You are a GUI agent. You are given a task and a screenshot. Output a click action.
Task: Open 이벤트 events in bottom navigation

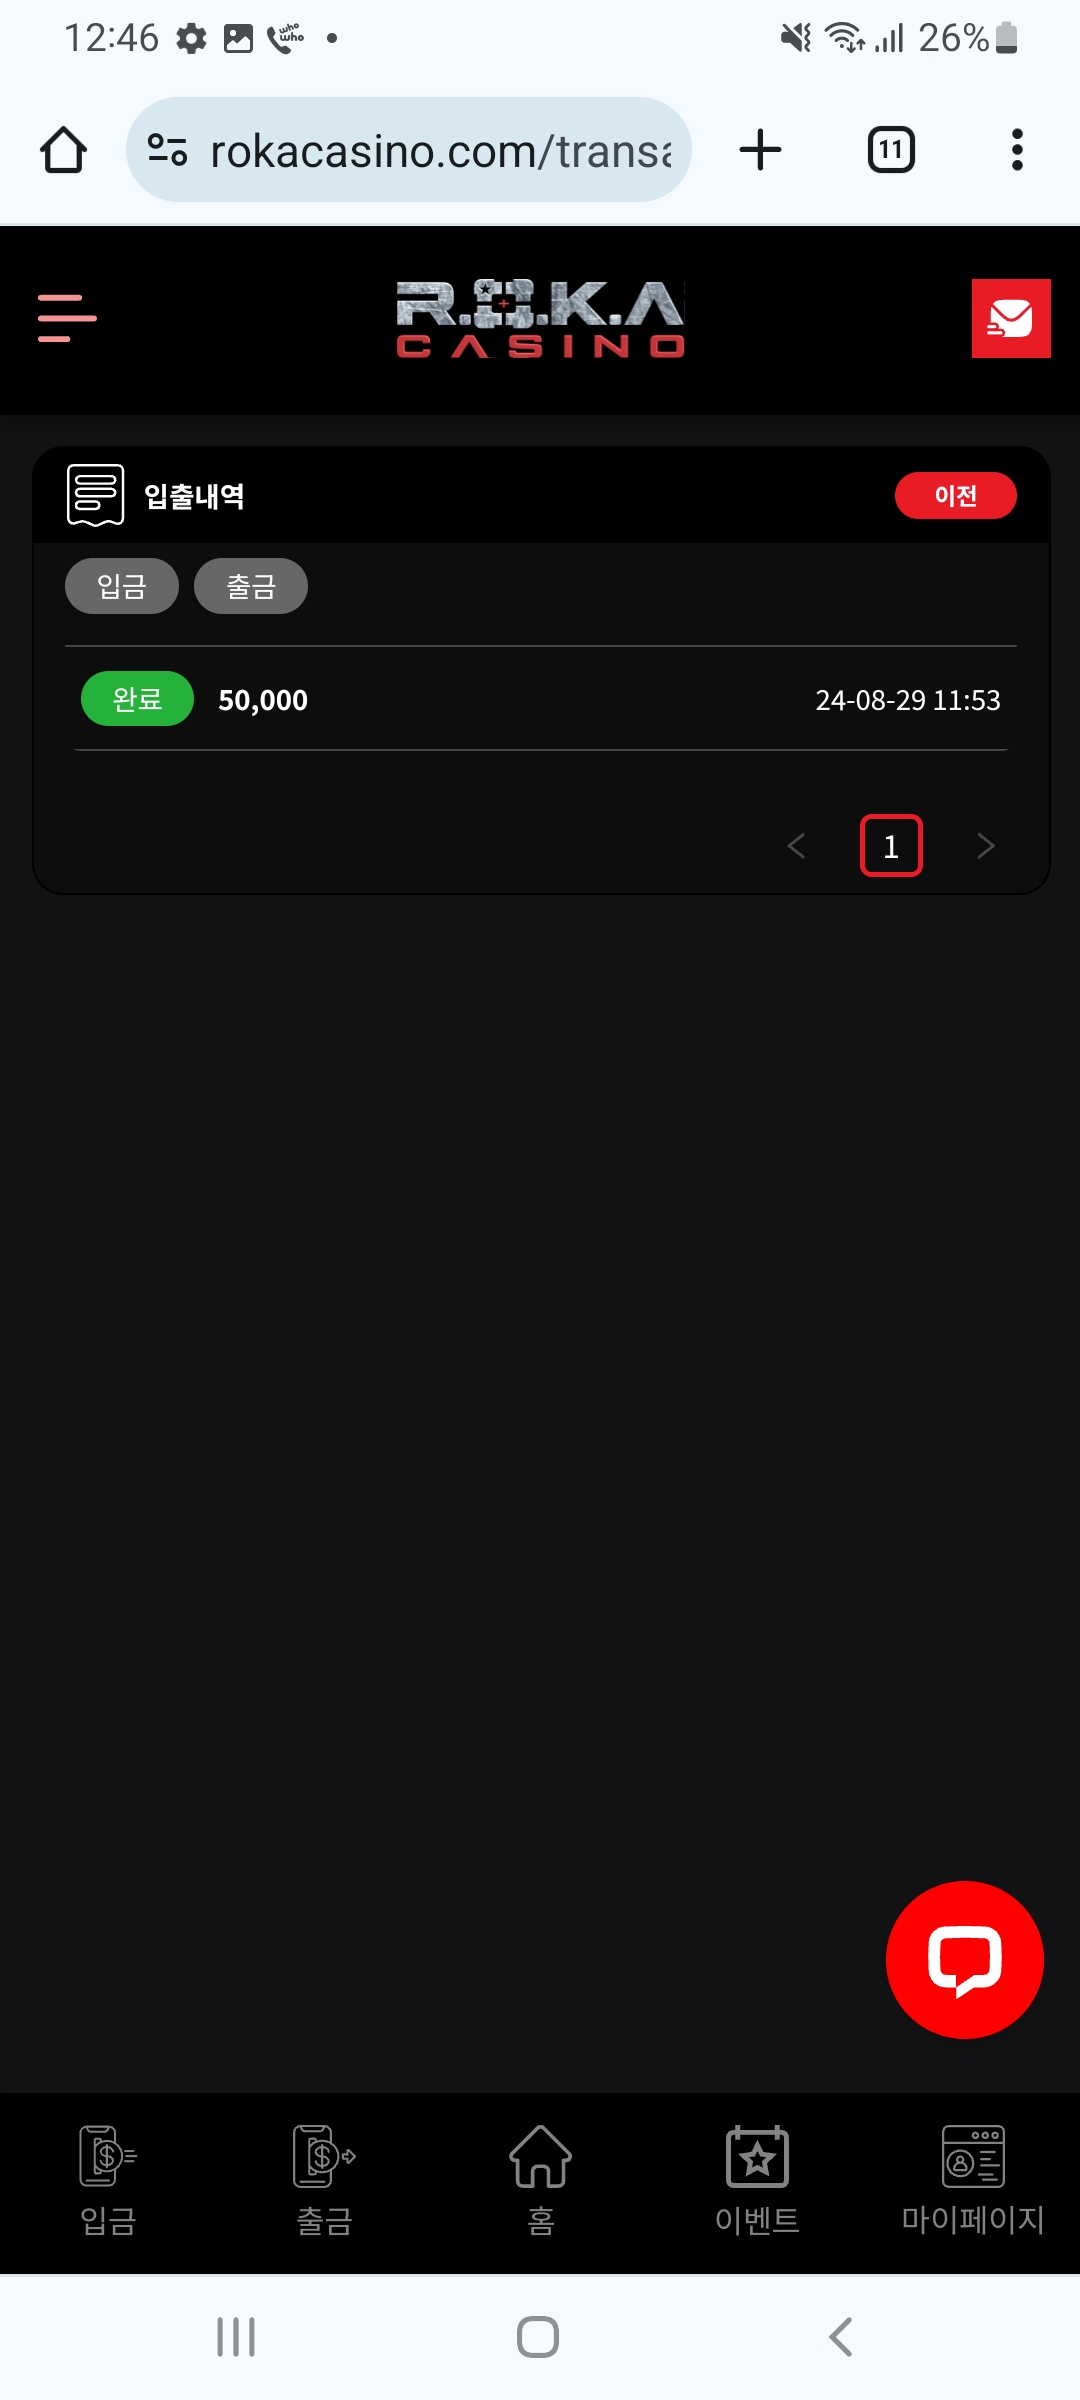pyautogui.click(x=757, y=2180)
